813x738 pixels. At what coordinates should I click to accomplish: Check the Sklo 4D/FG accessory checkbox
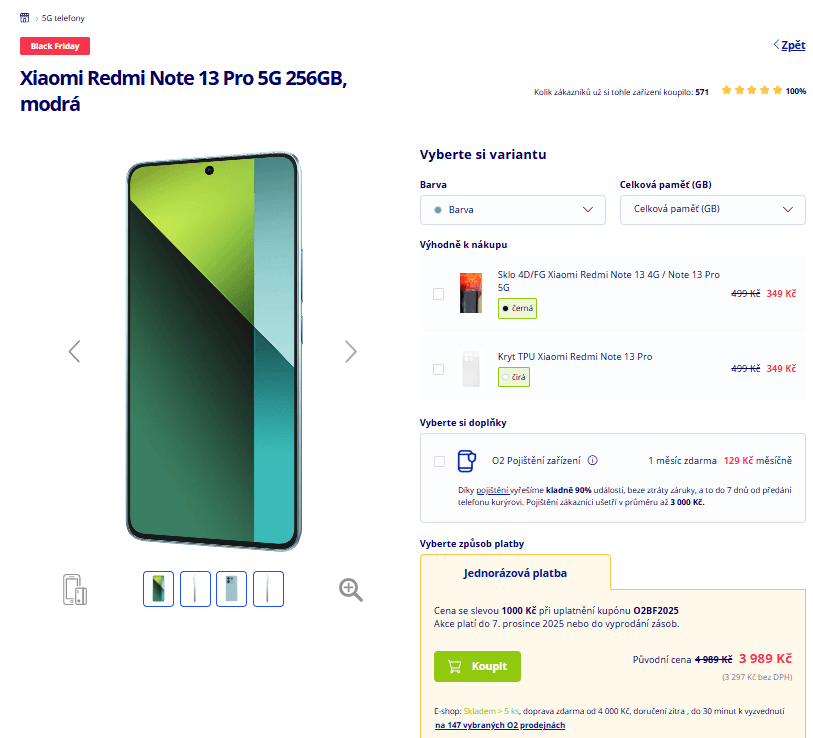click(x=438, y=294)
